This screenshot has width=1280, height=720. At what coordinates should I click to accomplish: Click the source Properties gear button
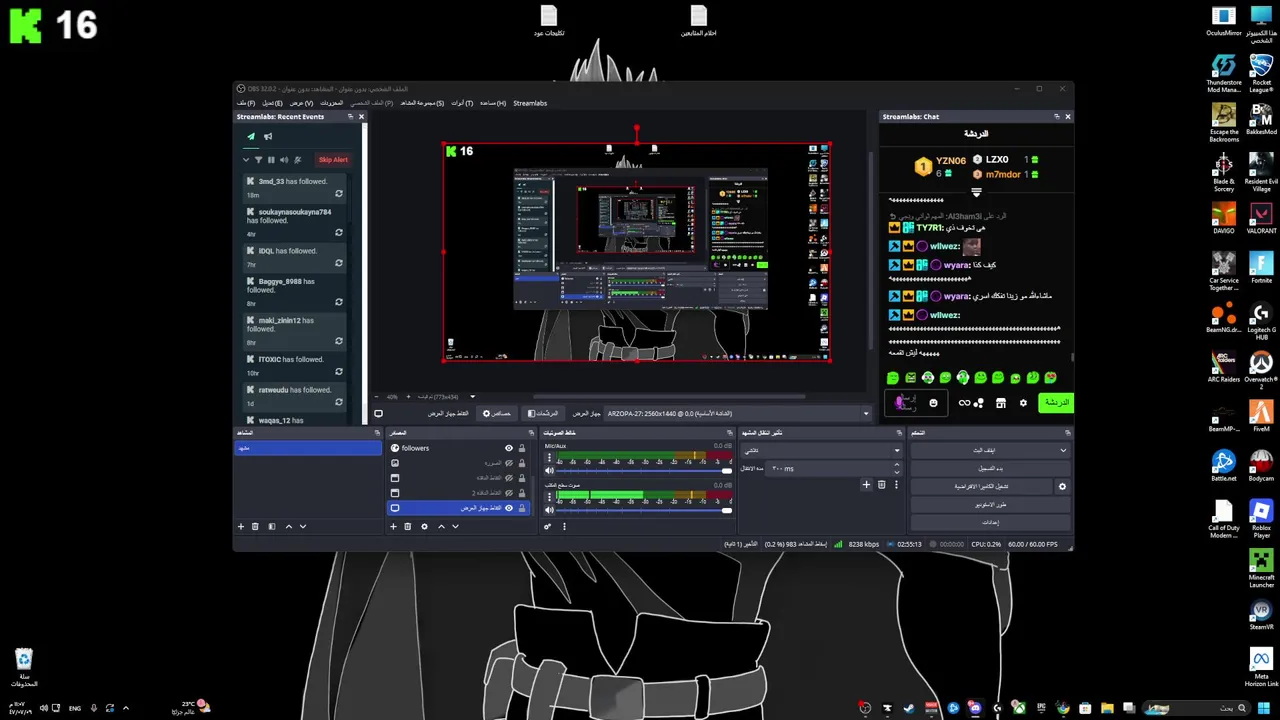[x=497, y=413]
